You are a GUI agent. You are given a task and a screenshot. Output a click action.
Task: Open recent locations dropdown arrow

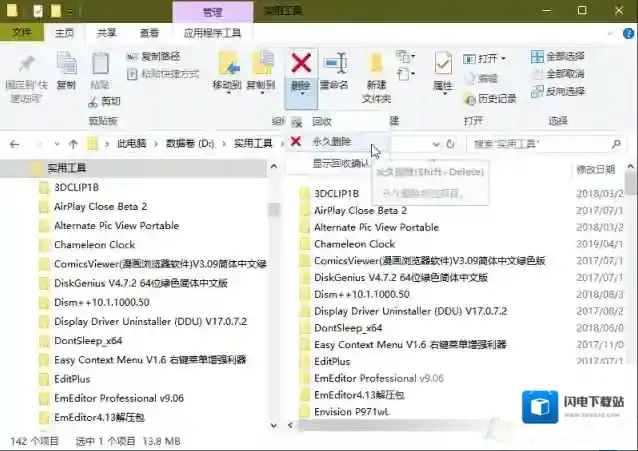tap(57, 144)
